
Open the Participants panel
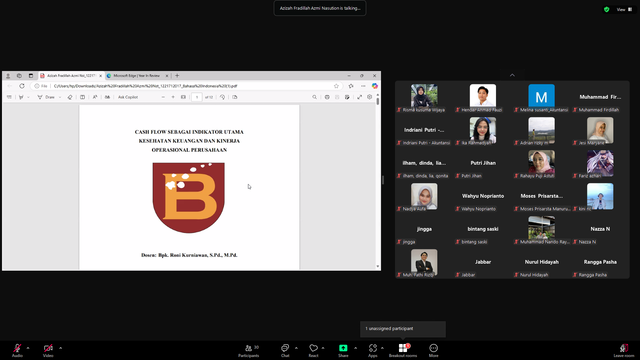249,350
